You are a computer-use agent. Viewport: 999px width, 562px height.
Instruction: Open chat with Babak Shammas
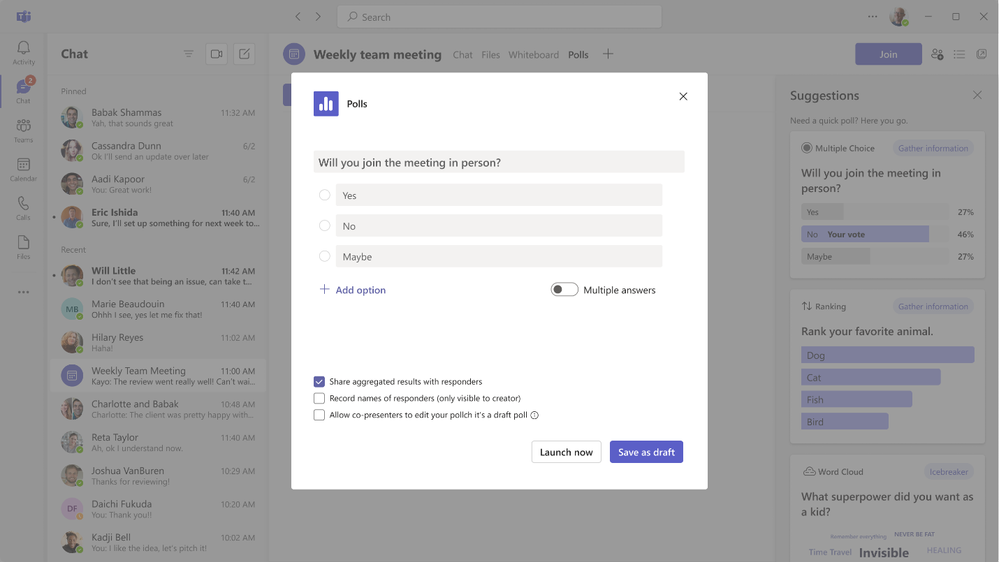(158, 117)
